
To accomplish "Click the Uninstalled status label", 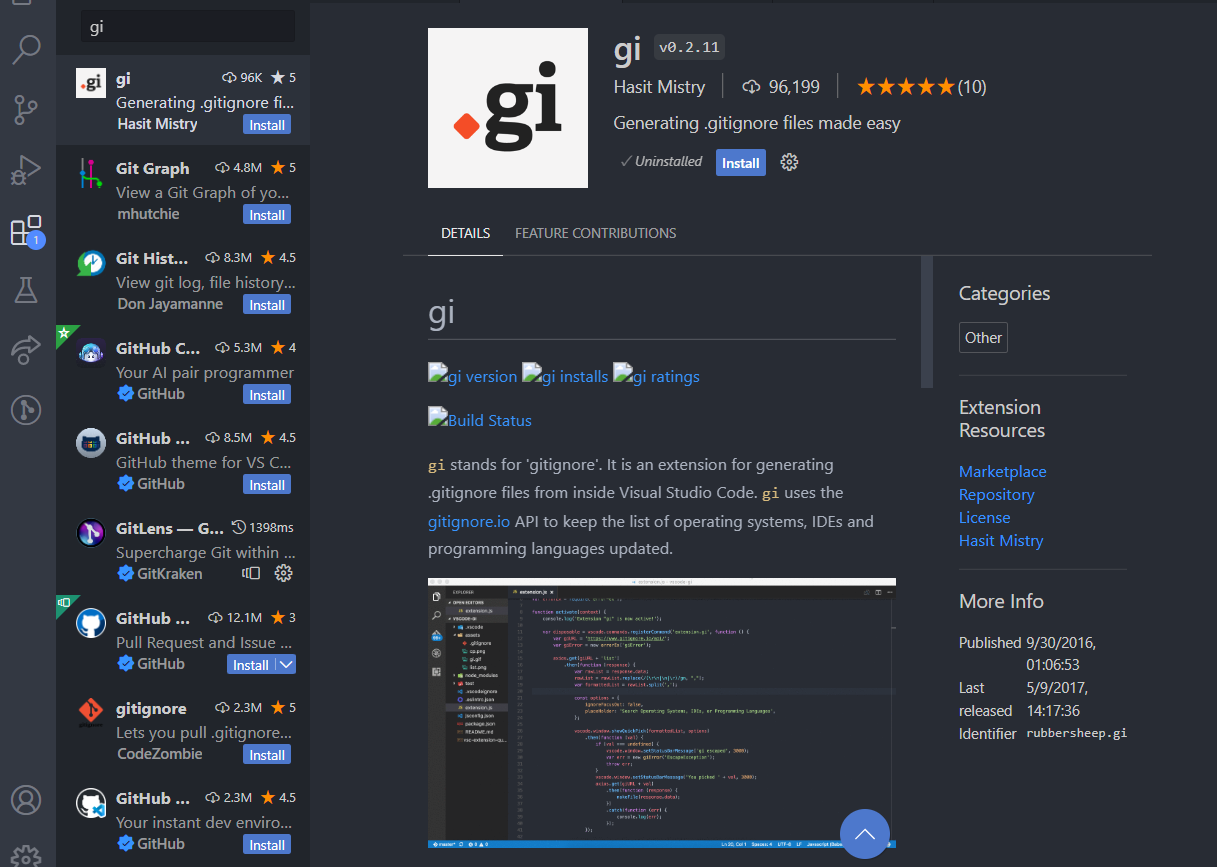I will pos(660,161).
